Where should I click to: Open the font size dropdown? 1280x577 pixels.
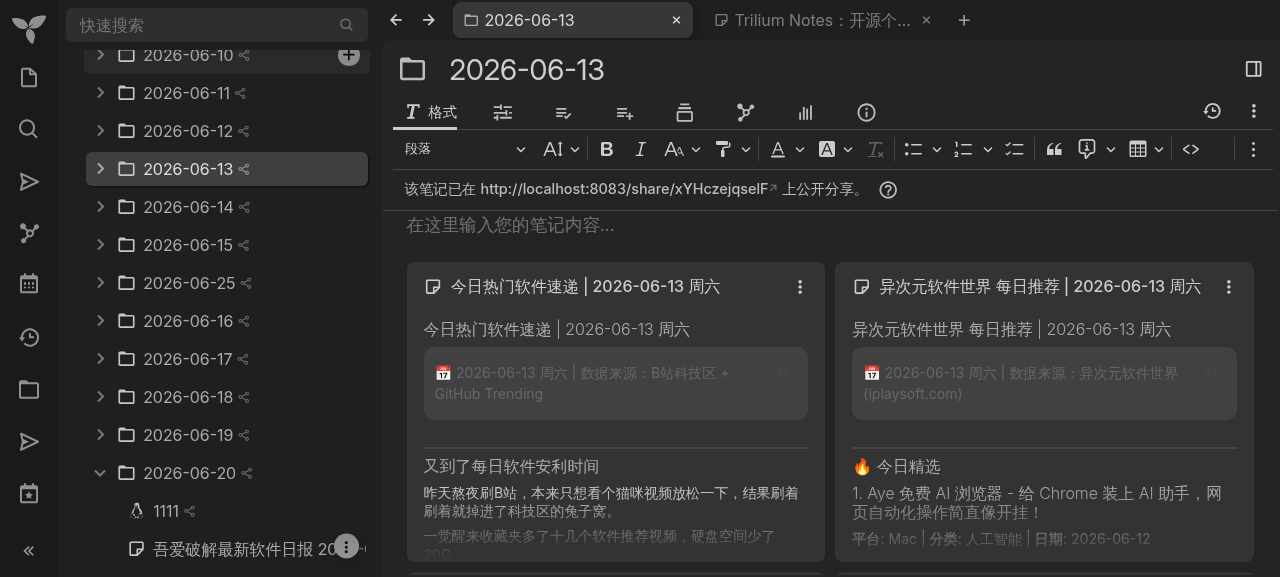click(x=561, y=149)
